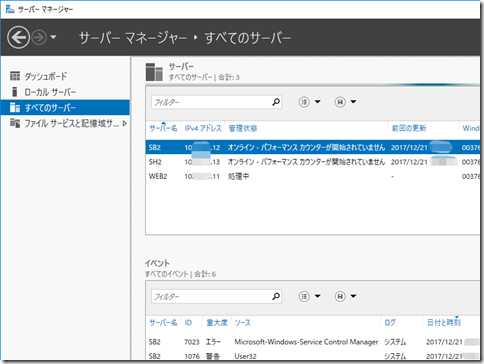Viewport: 484px width, 364px height.
Task: Sort servers by 前回の更新 column
Action: click(409, 128)
